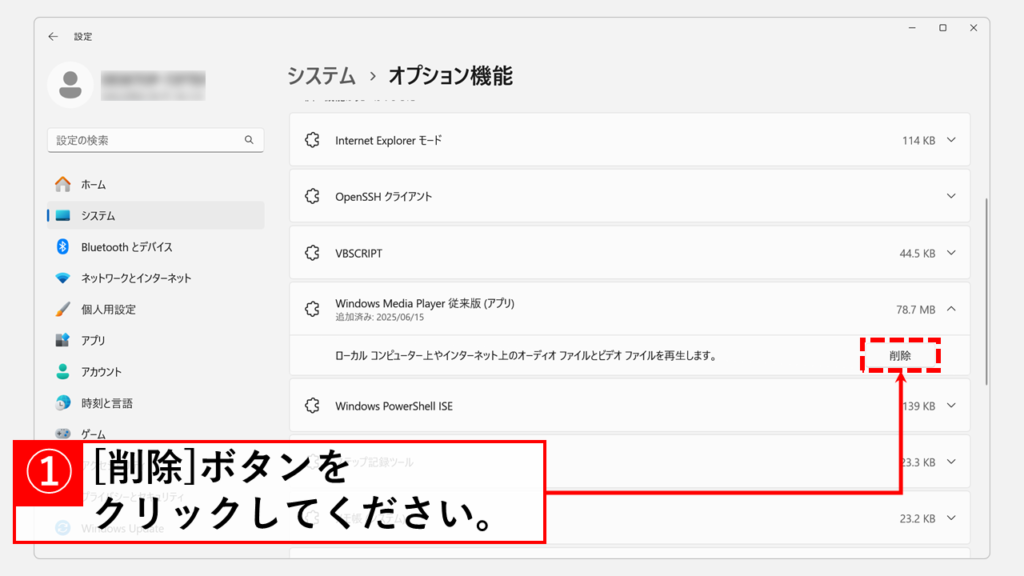Click the Internet Explorer mode feature icon

312,140
